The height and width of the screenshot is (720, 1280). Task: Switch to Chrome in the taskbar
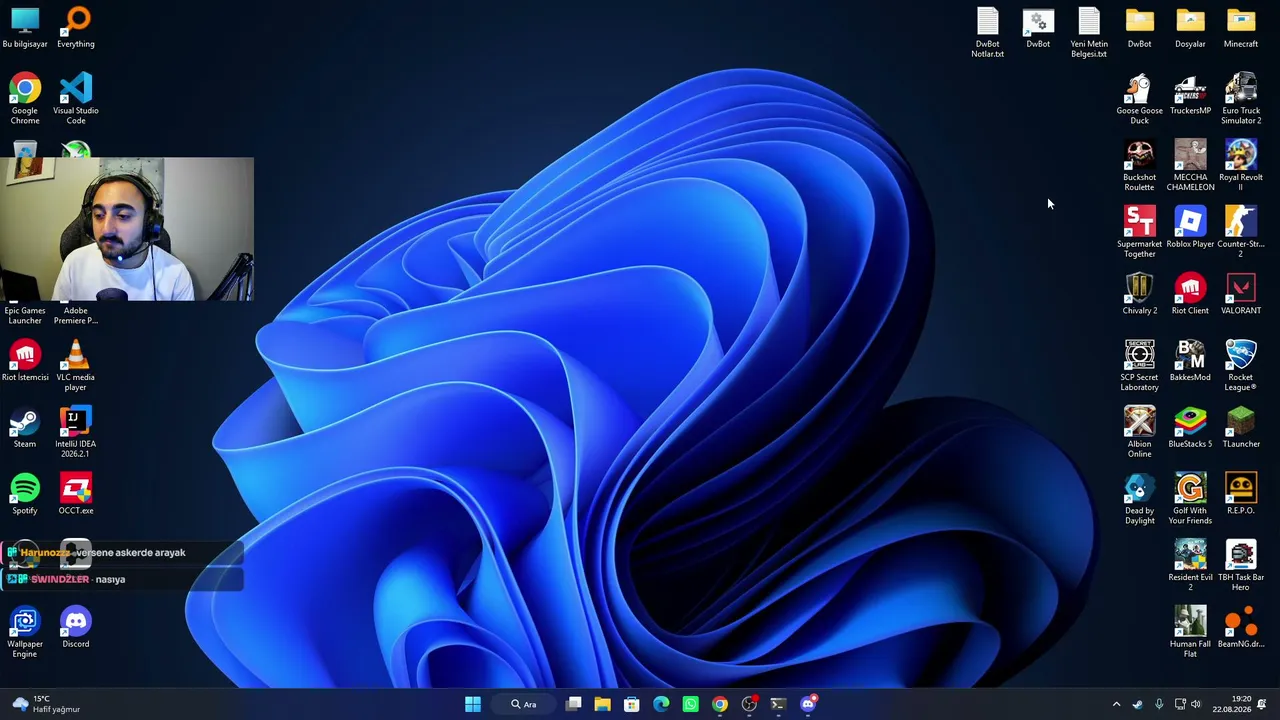(x=720, y=704)
